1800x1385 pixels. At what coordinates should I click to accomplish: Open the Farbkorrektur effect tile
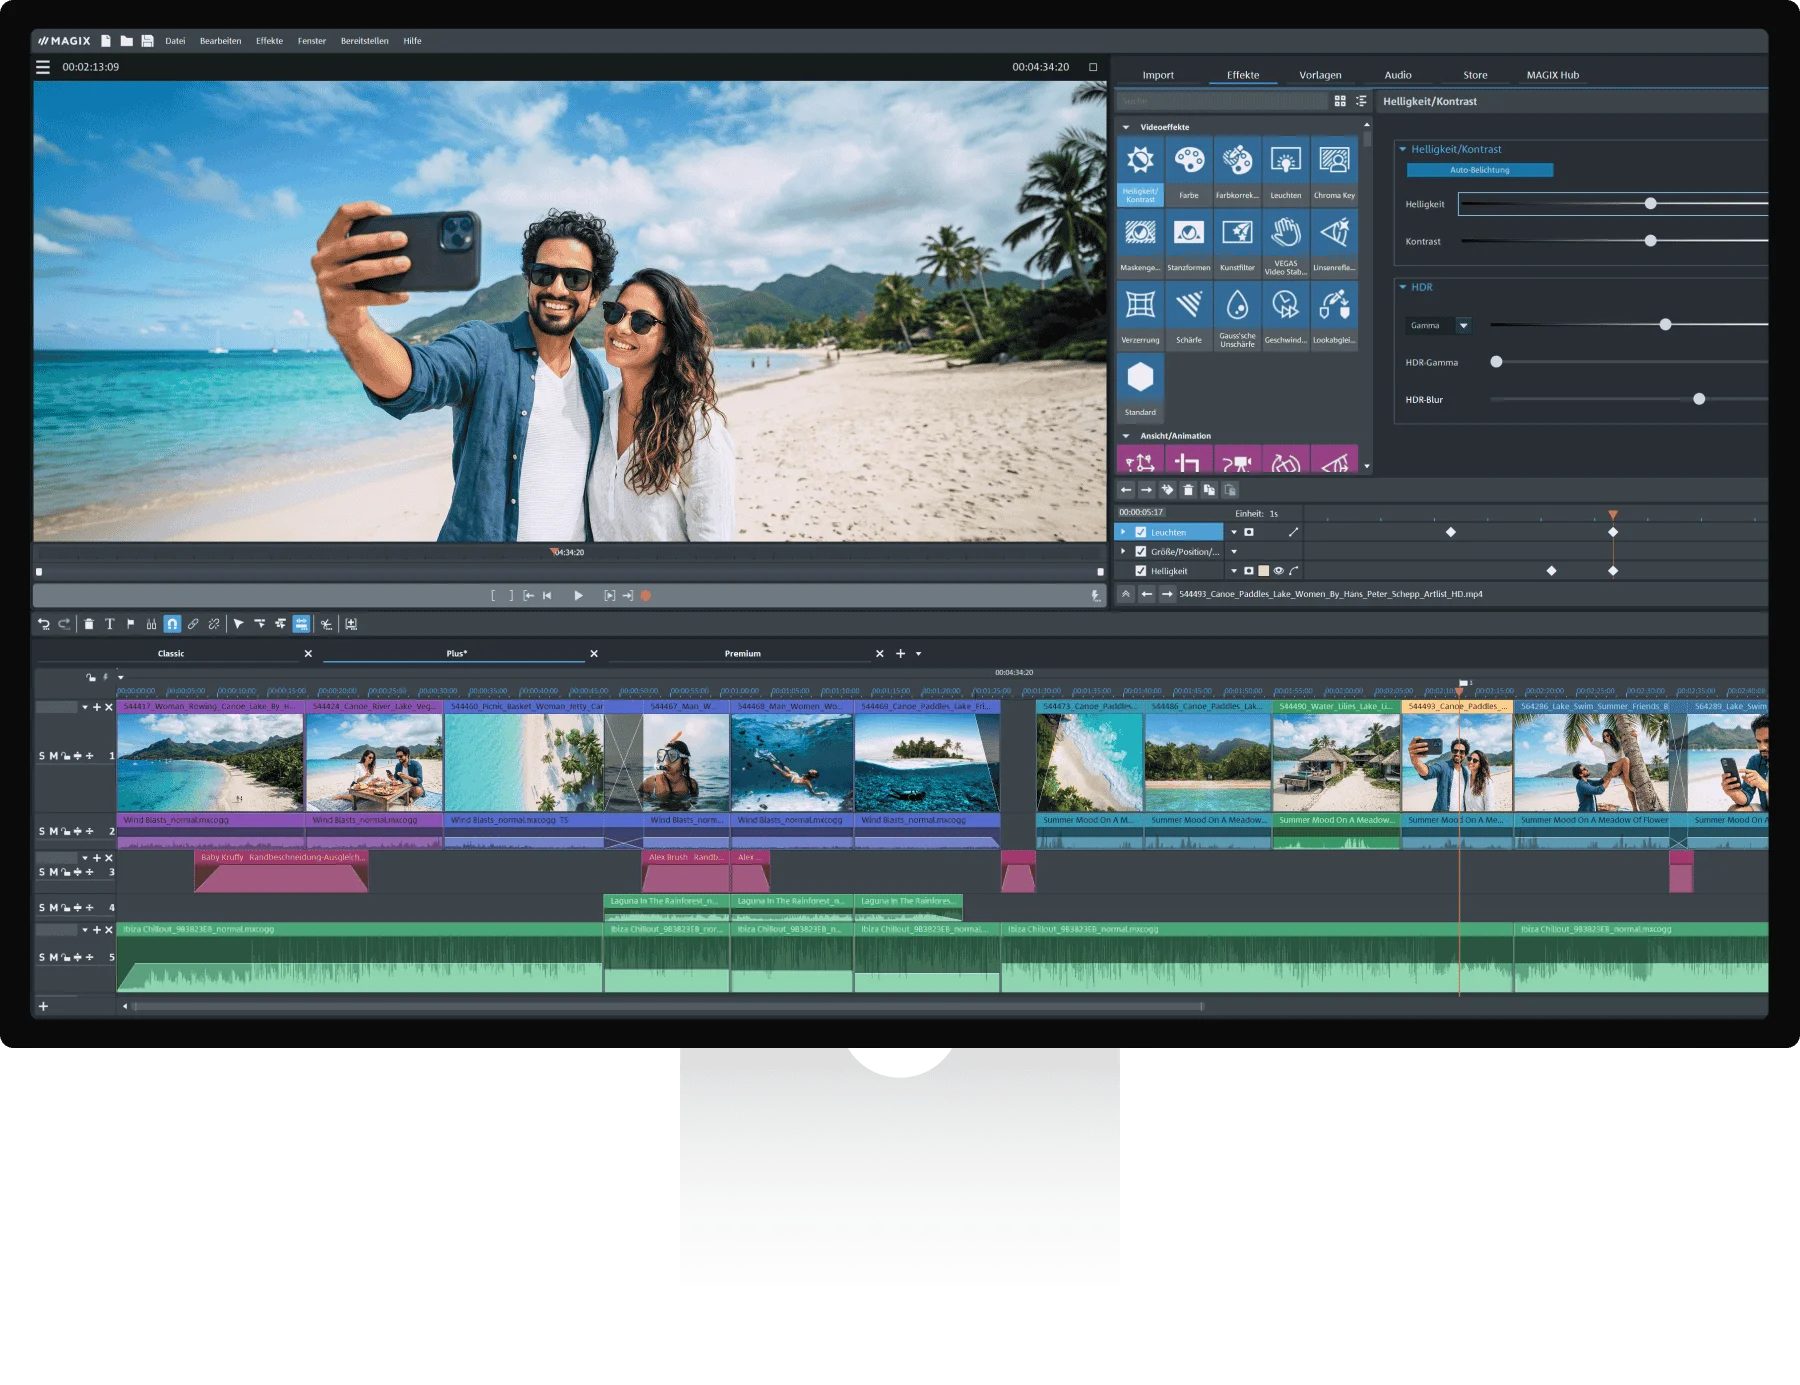tap(1237, 171)
